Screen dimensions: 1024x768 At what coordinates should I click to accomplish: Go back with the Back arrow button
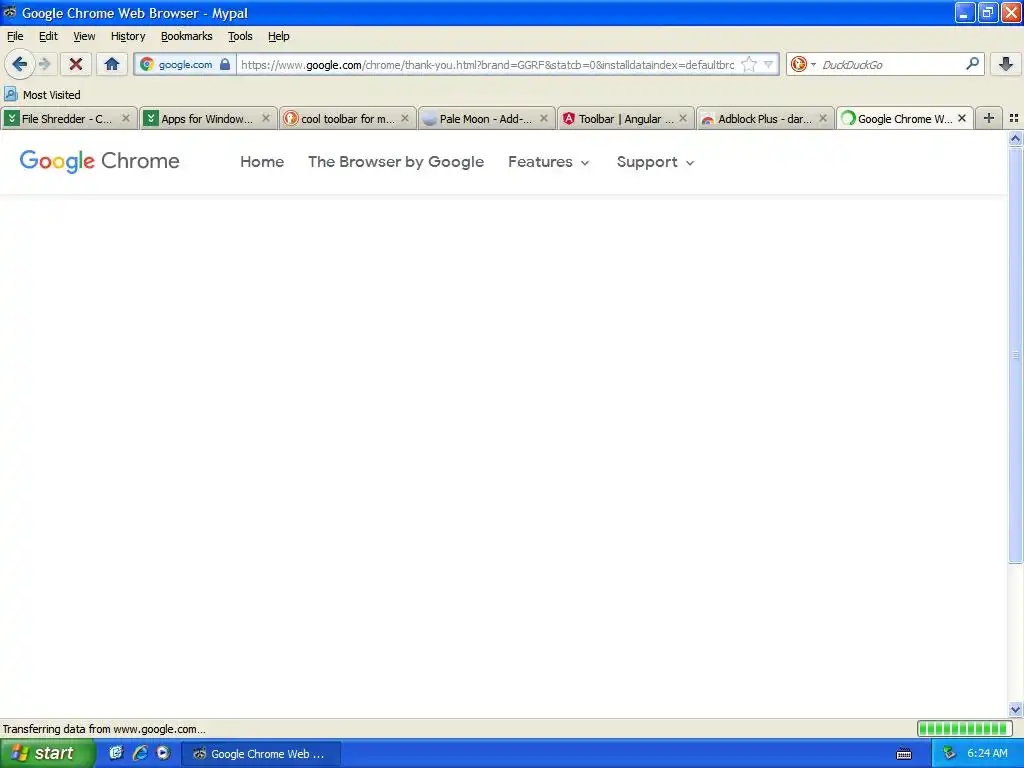click(x=20, y=64)
